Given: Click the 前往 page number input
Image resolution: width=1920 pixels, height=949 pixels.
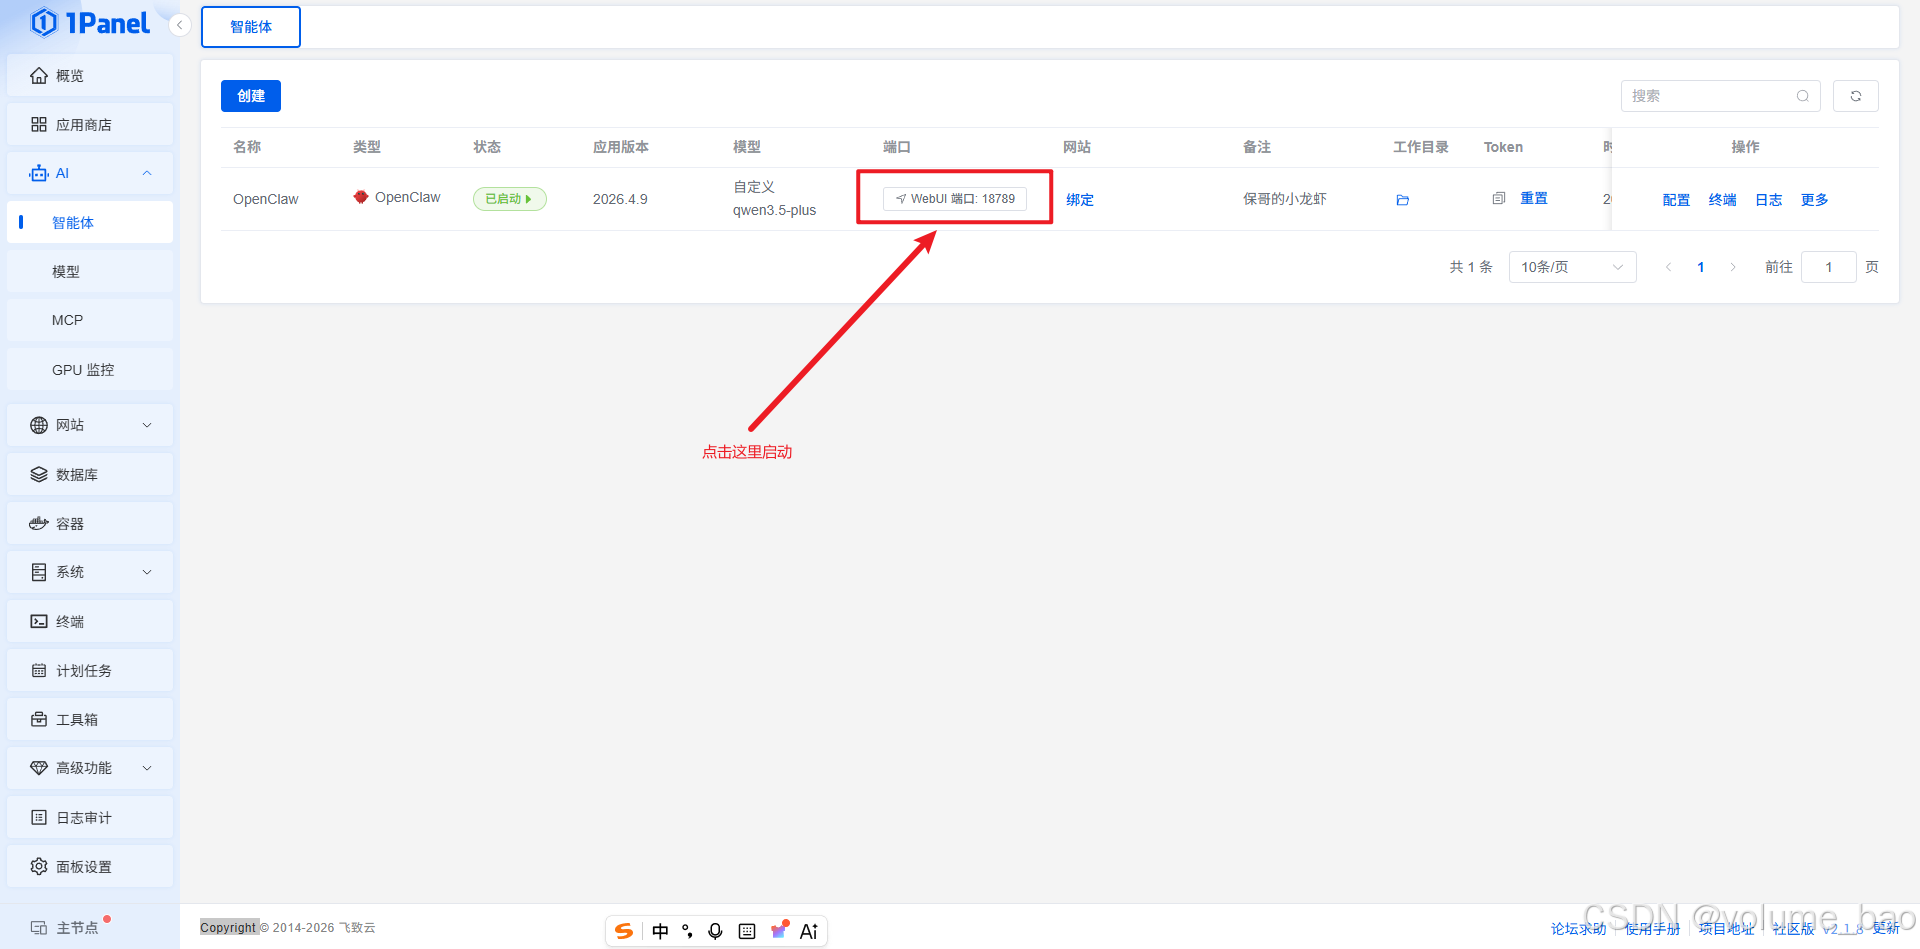Looking at the screenshot, I should point(1829,267).
